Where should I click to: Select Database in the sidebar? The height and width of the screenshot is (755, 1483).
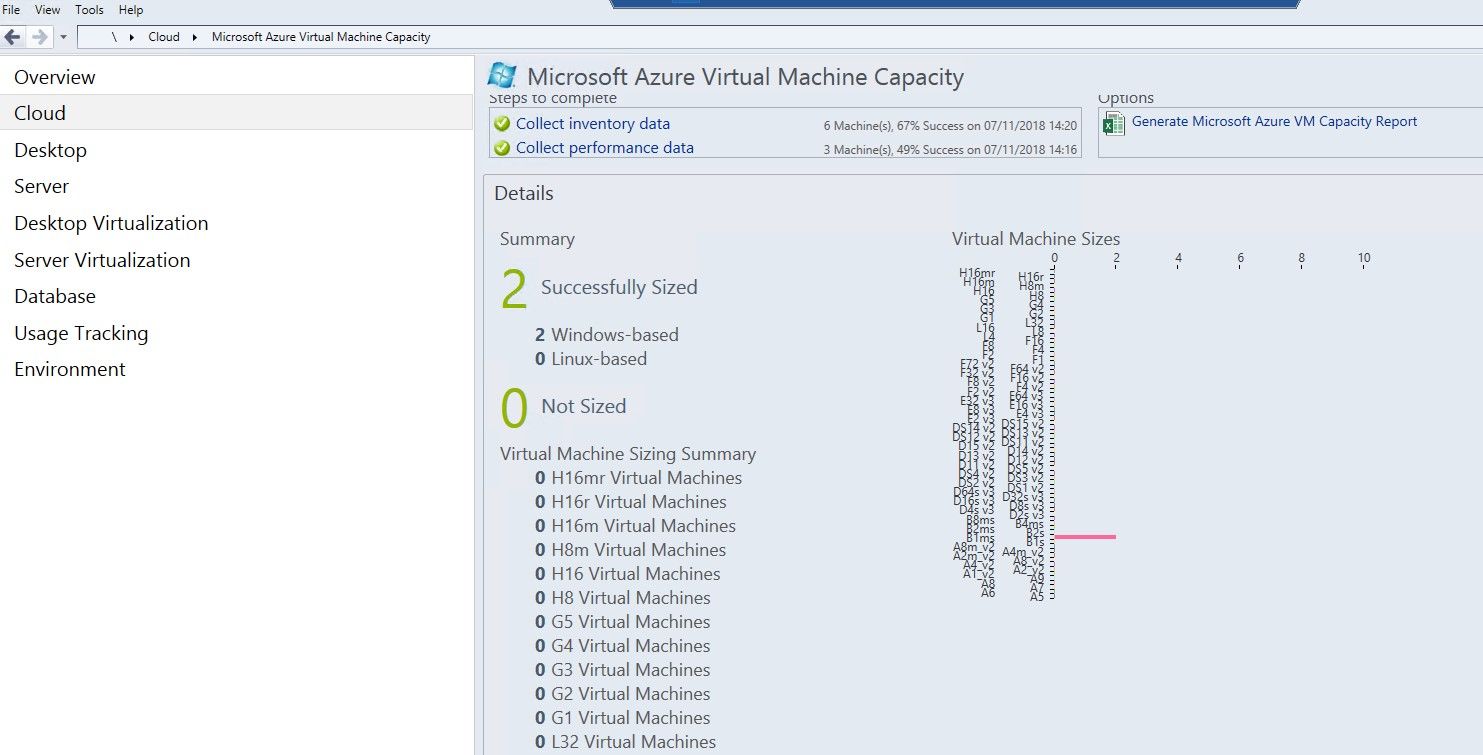[236, 296]
